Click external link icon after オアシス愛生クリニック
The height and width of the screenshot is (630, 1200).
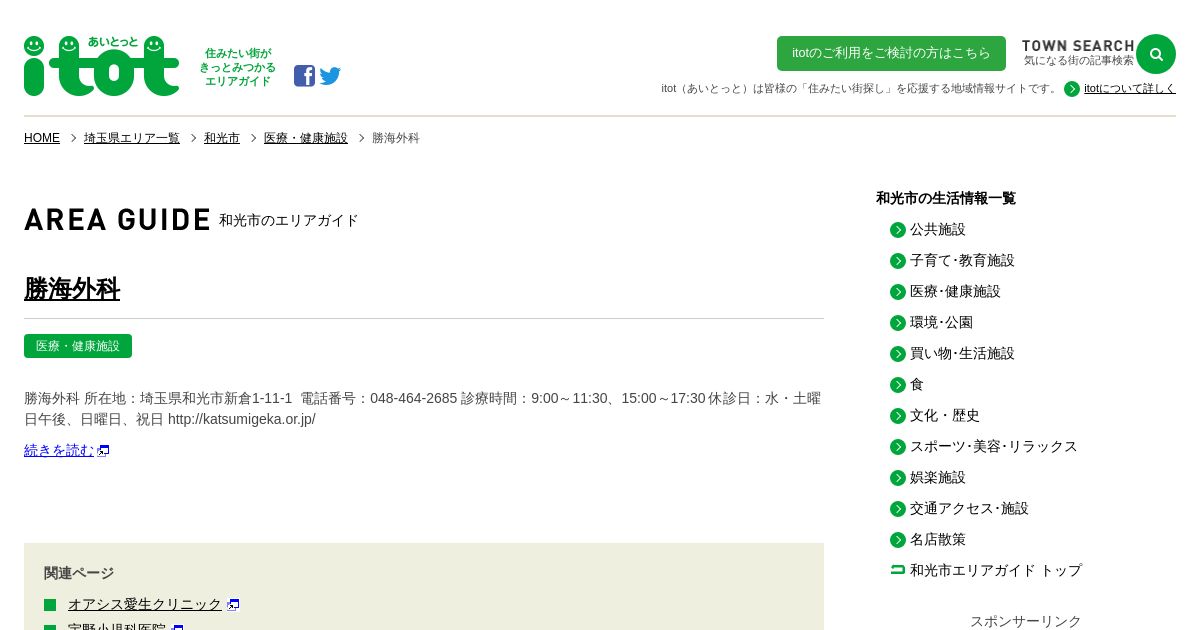click(233, 605)
